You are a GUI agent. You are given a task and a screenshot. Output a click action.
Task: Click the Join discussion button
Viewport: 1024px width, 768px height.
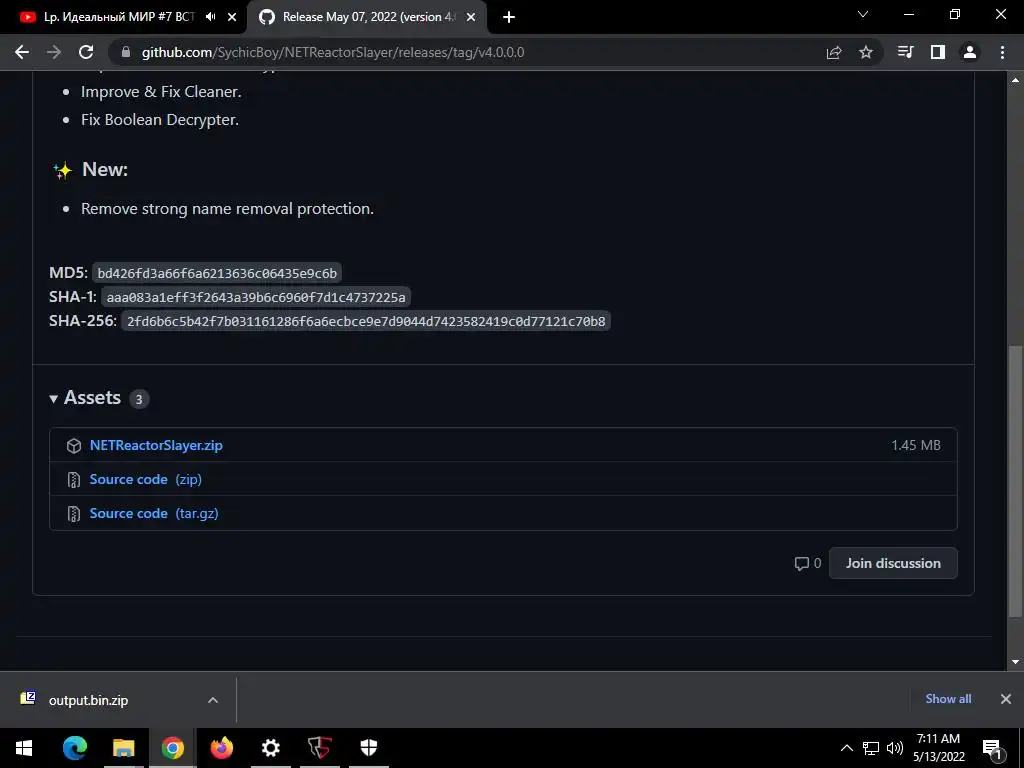[893, 563]
